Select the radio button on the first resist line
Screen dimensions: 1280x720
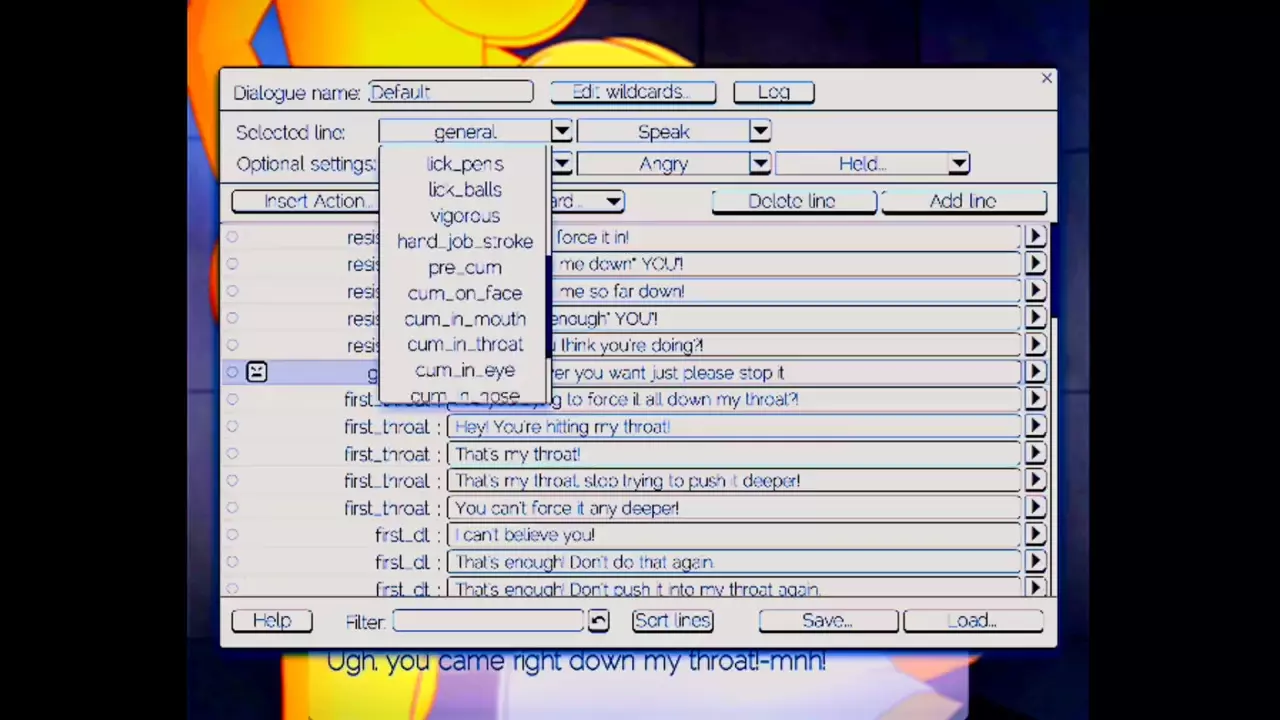[x=232, y=237]
